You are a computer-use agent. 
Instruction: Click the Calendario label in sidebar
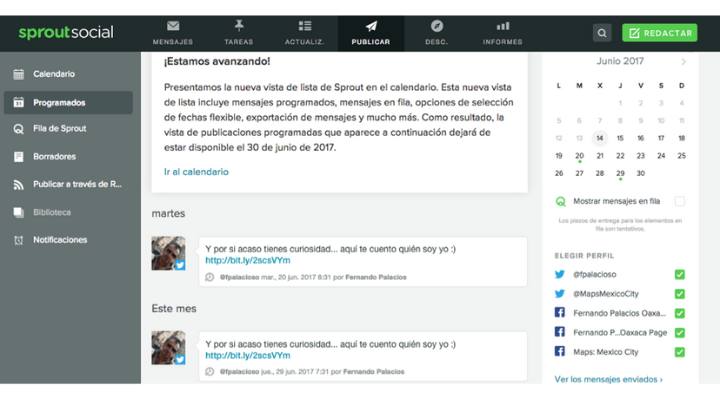coord(54,74)
